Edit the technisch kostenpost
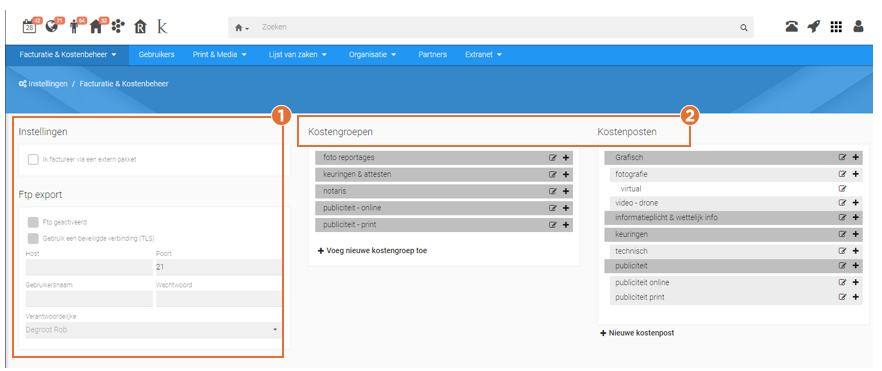 point(843,251)
